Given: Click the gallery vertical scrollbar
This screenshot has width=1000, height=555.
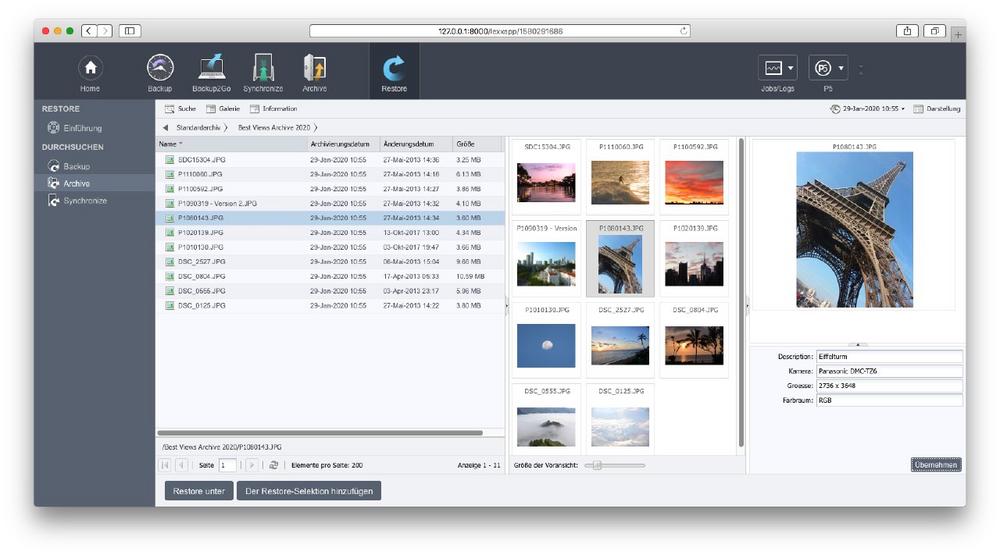Looking at the screenshot, I should 741,292.
